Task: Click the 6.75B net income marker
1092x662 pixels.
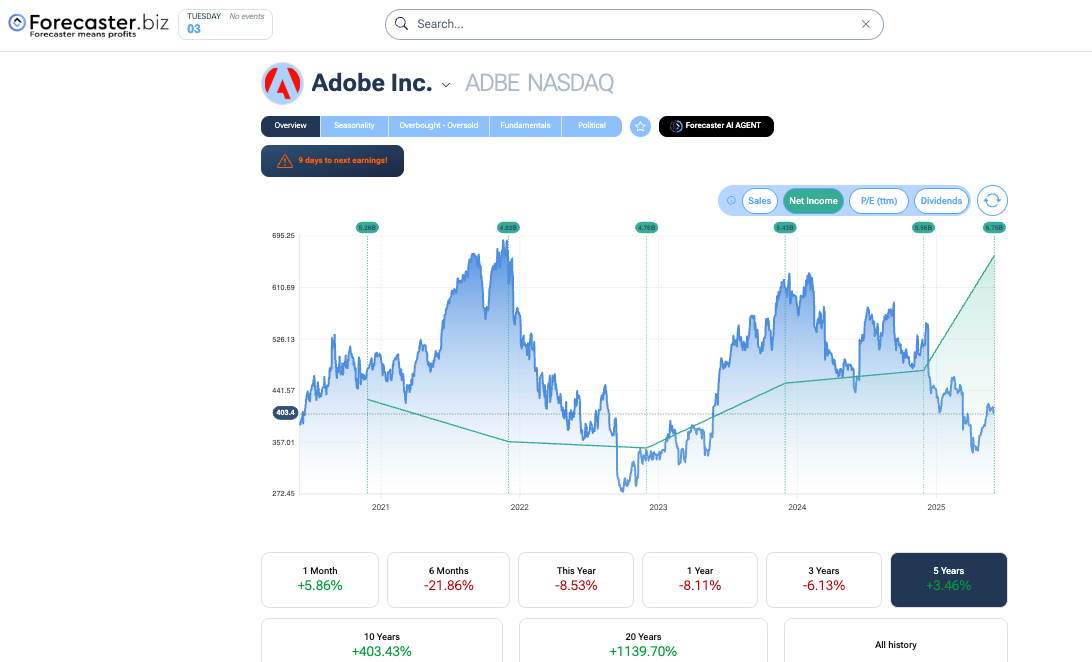Action: (993, 228)
